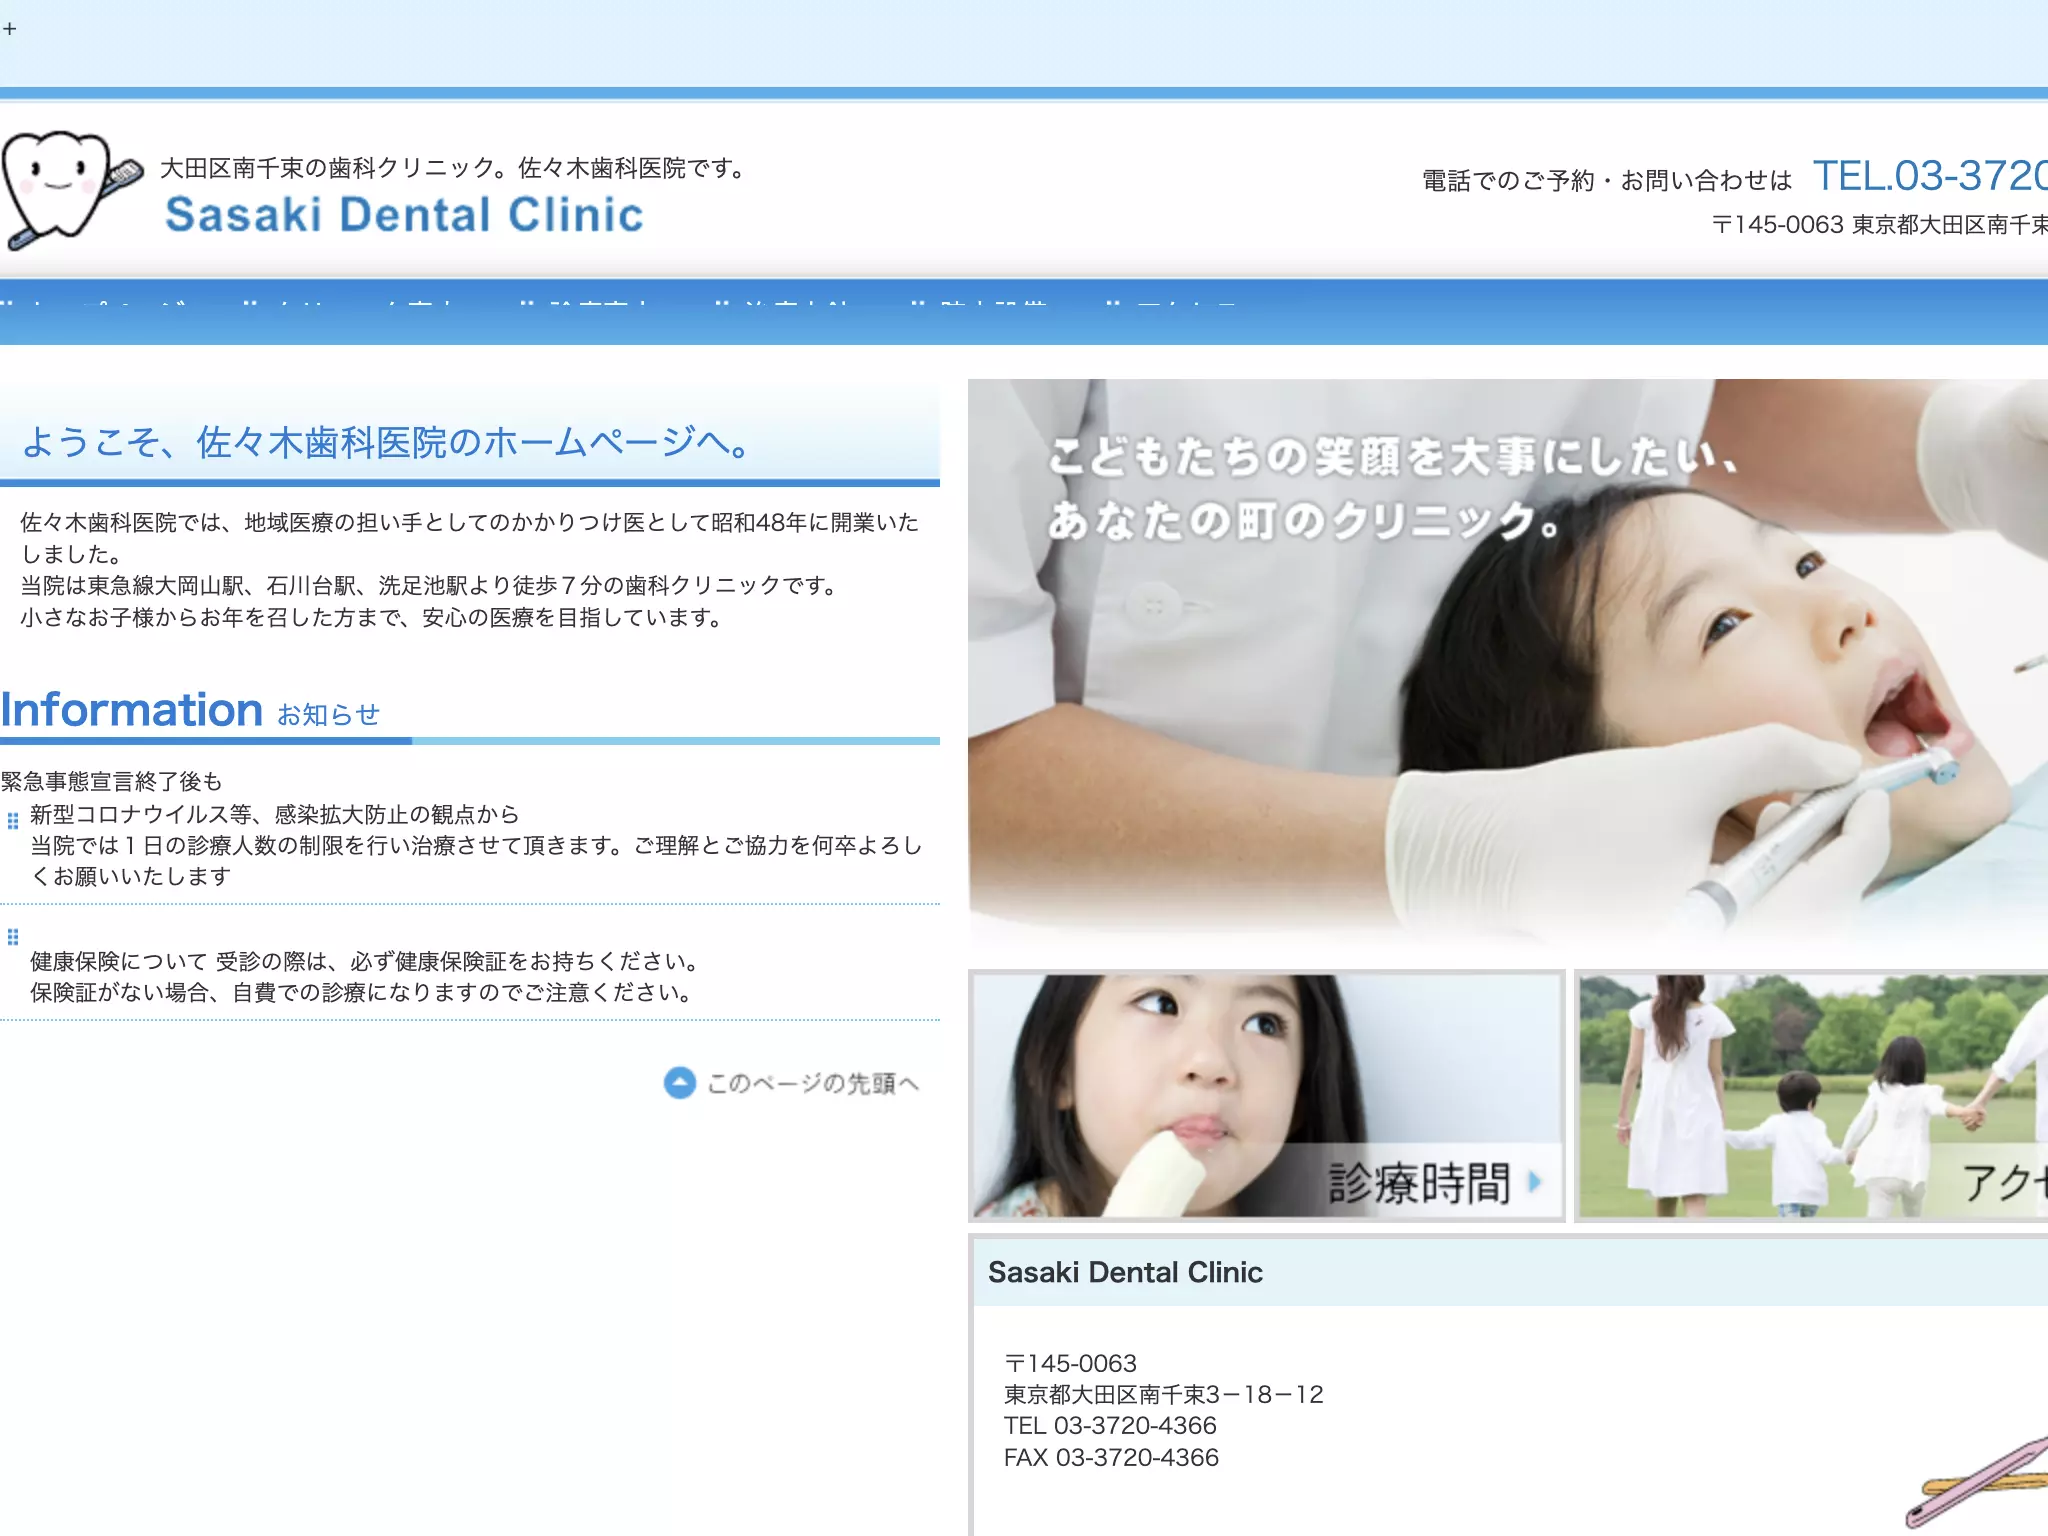
Task: Click the hero image of child at dentist
Action: 1508,662
